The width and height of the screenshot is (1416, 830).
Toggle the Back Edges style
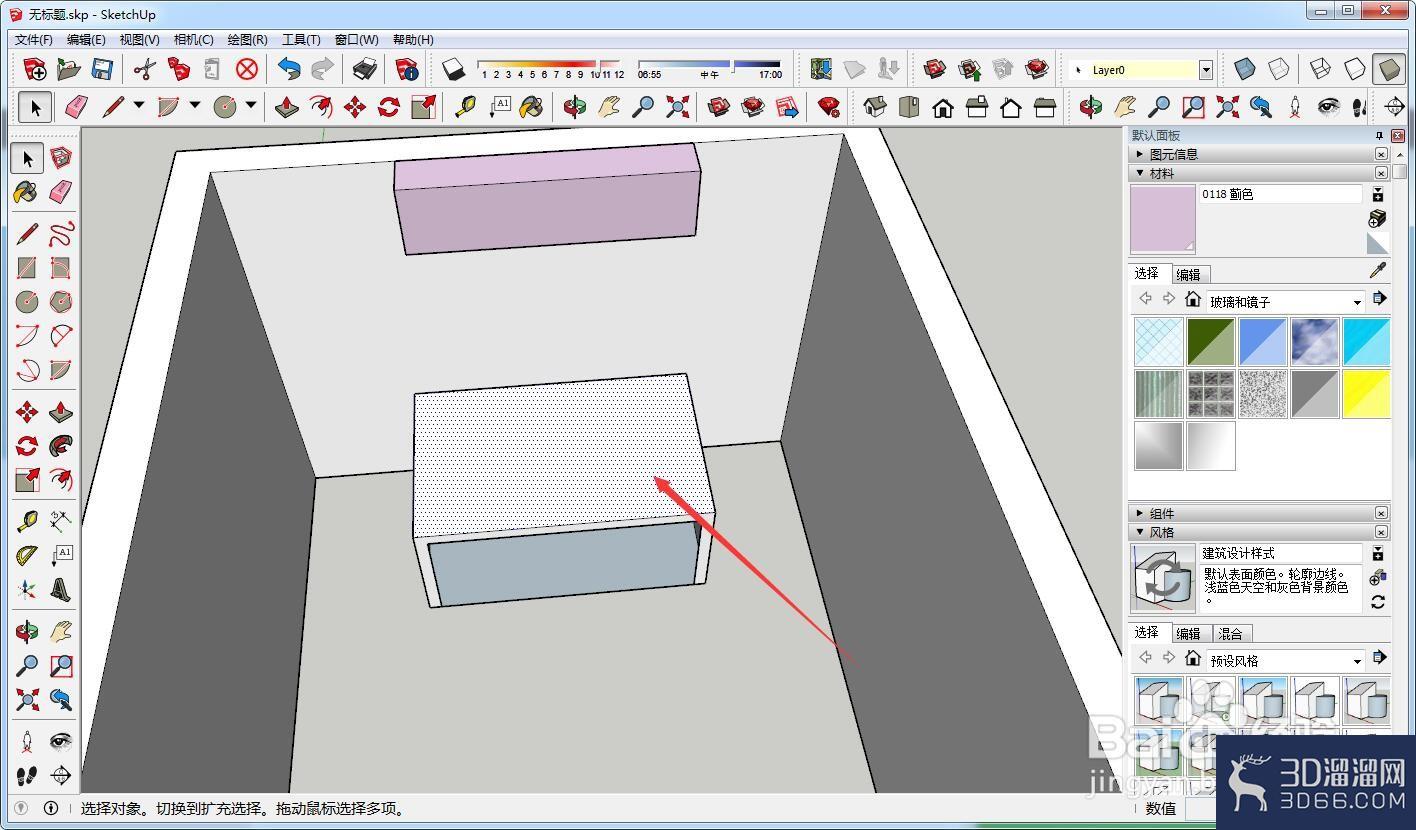point(1279,69)
